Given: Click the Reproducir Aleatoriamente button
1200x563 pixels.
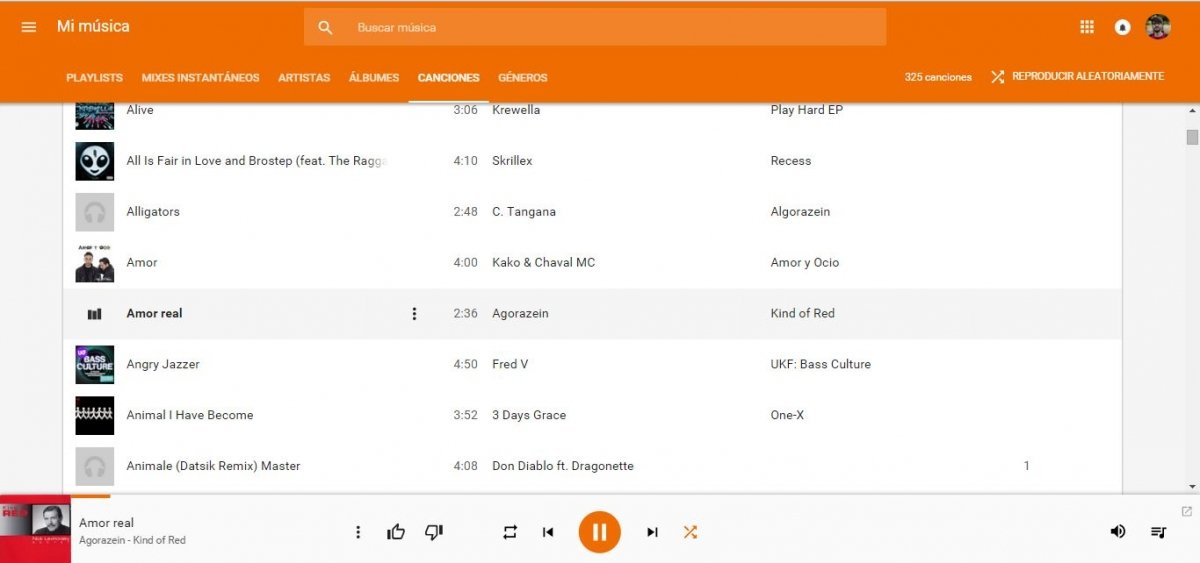Looking at the screenshot, I should [1077, 77].
